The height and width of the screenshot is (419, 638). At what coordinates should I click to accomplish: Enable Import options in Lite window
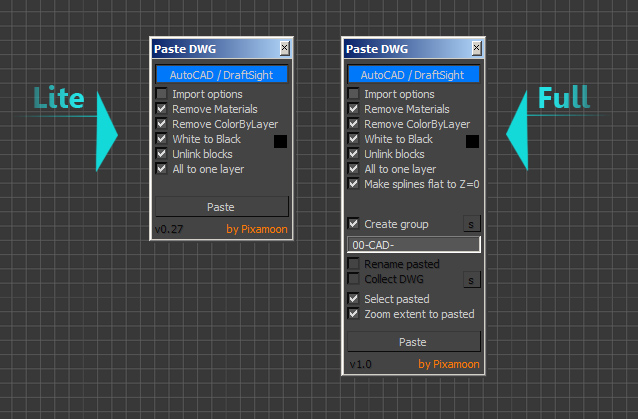pyautogui.click(x=162, y=94)
